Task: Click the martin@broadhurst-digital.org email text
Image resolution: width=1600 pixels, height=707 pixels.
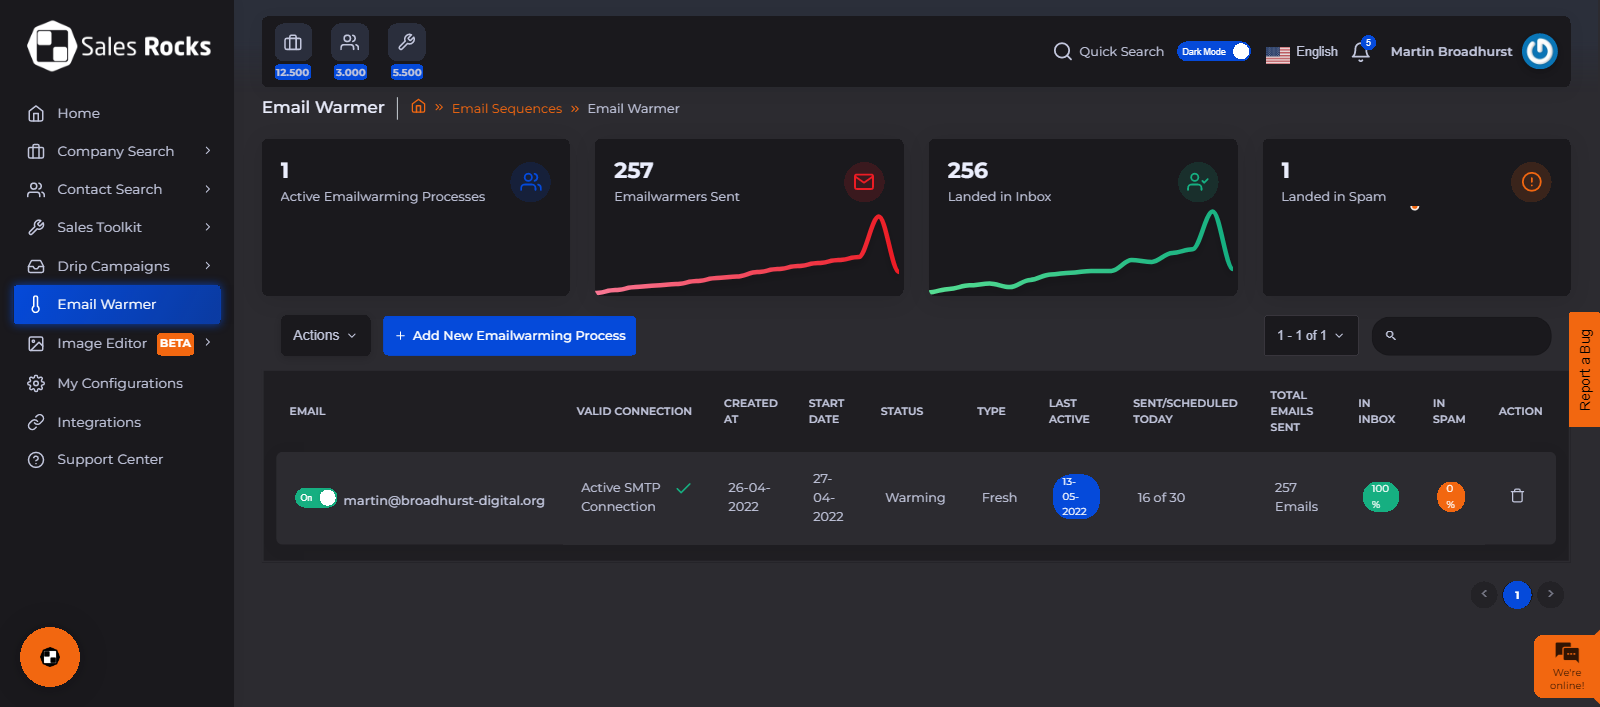Action: pos(444,500)
